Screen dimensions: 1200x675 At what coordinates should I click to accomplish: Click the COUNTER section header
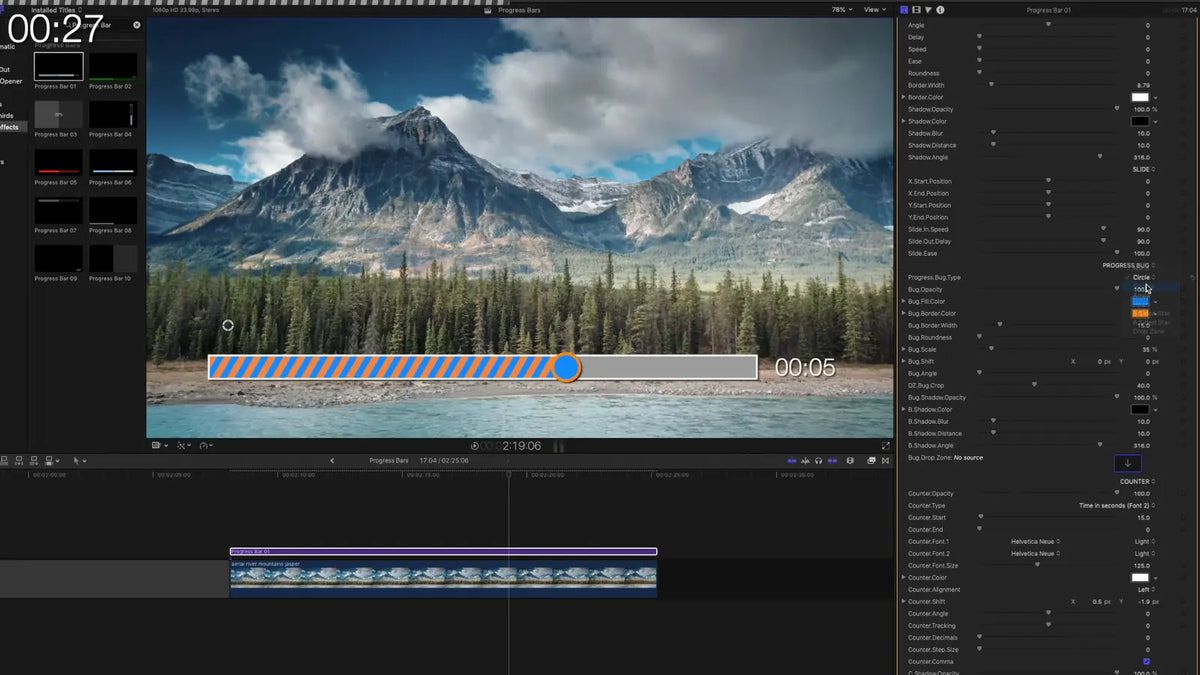point(1137,481)
